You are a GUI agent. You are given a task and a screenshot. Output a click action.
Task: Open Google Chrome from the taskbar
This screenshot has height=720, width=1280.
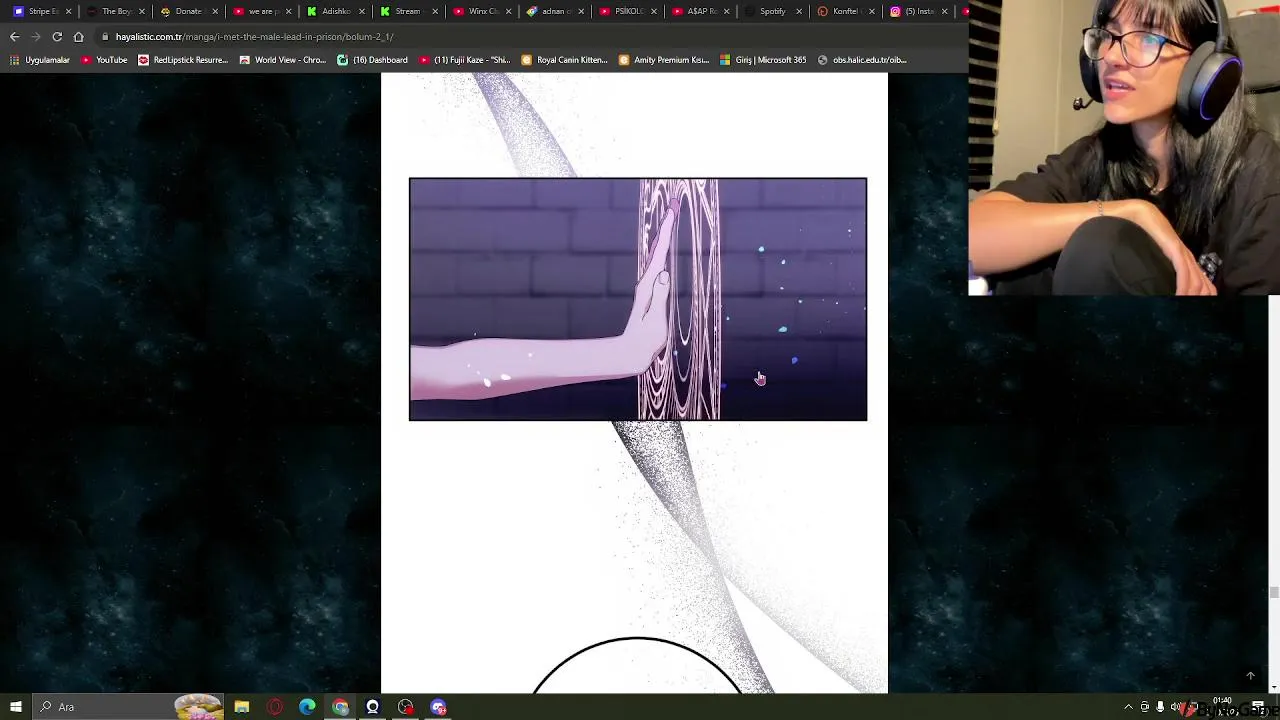[341, 707]
